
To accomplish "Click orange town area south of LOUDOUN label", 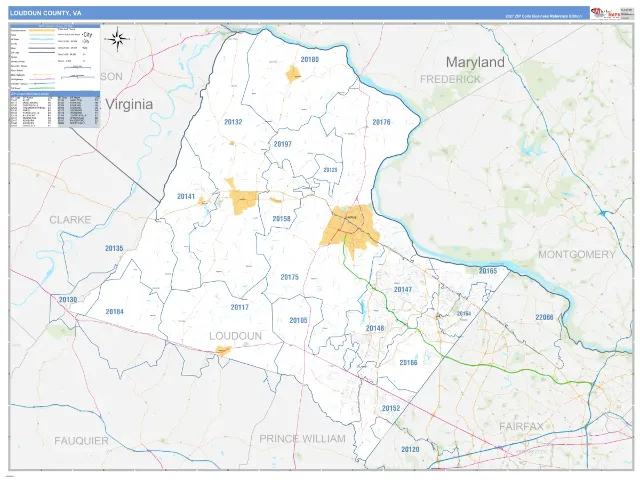I will click(x=223, y=351).
